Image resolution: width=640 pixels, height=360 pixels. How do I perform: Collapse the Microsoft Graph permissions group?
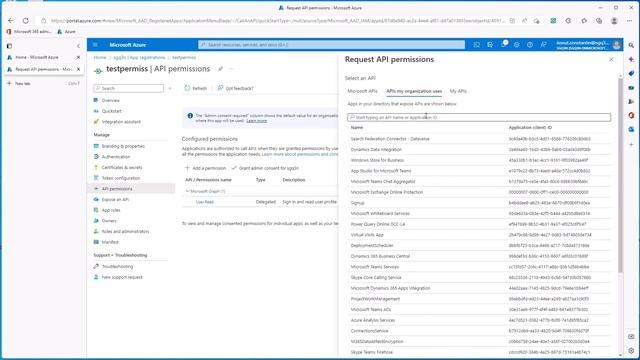pyautogui.click(x=188, y=191)
